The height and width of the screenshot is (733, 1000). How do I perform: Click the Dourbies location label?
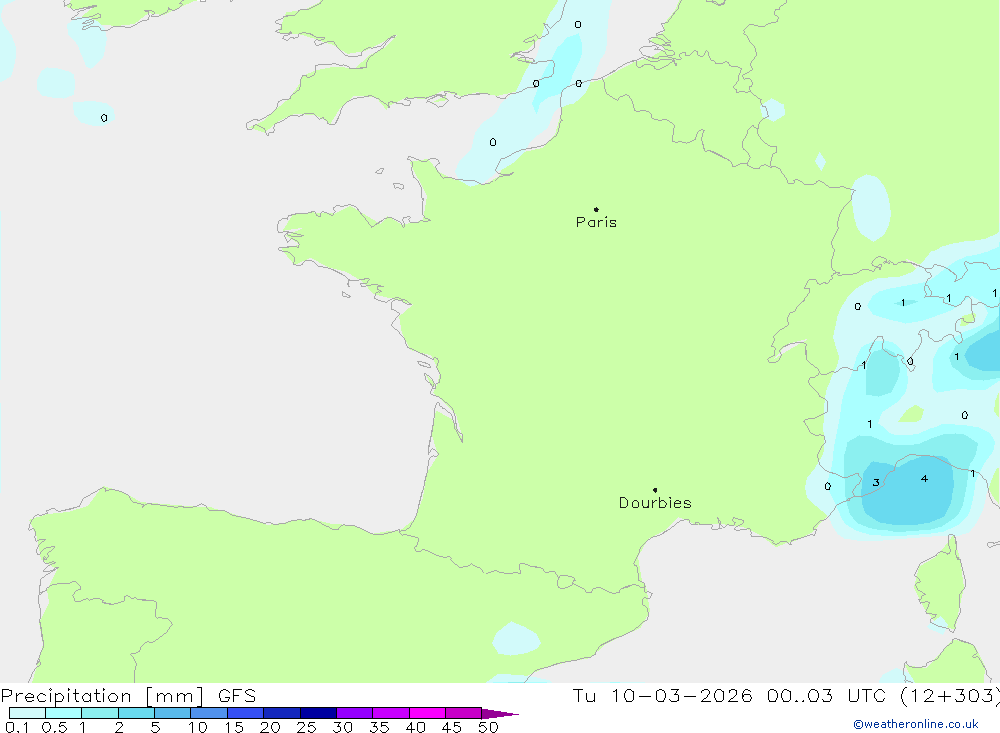[x=655, y=503]
